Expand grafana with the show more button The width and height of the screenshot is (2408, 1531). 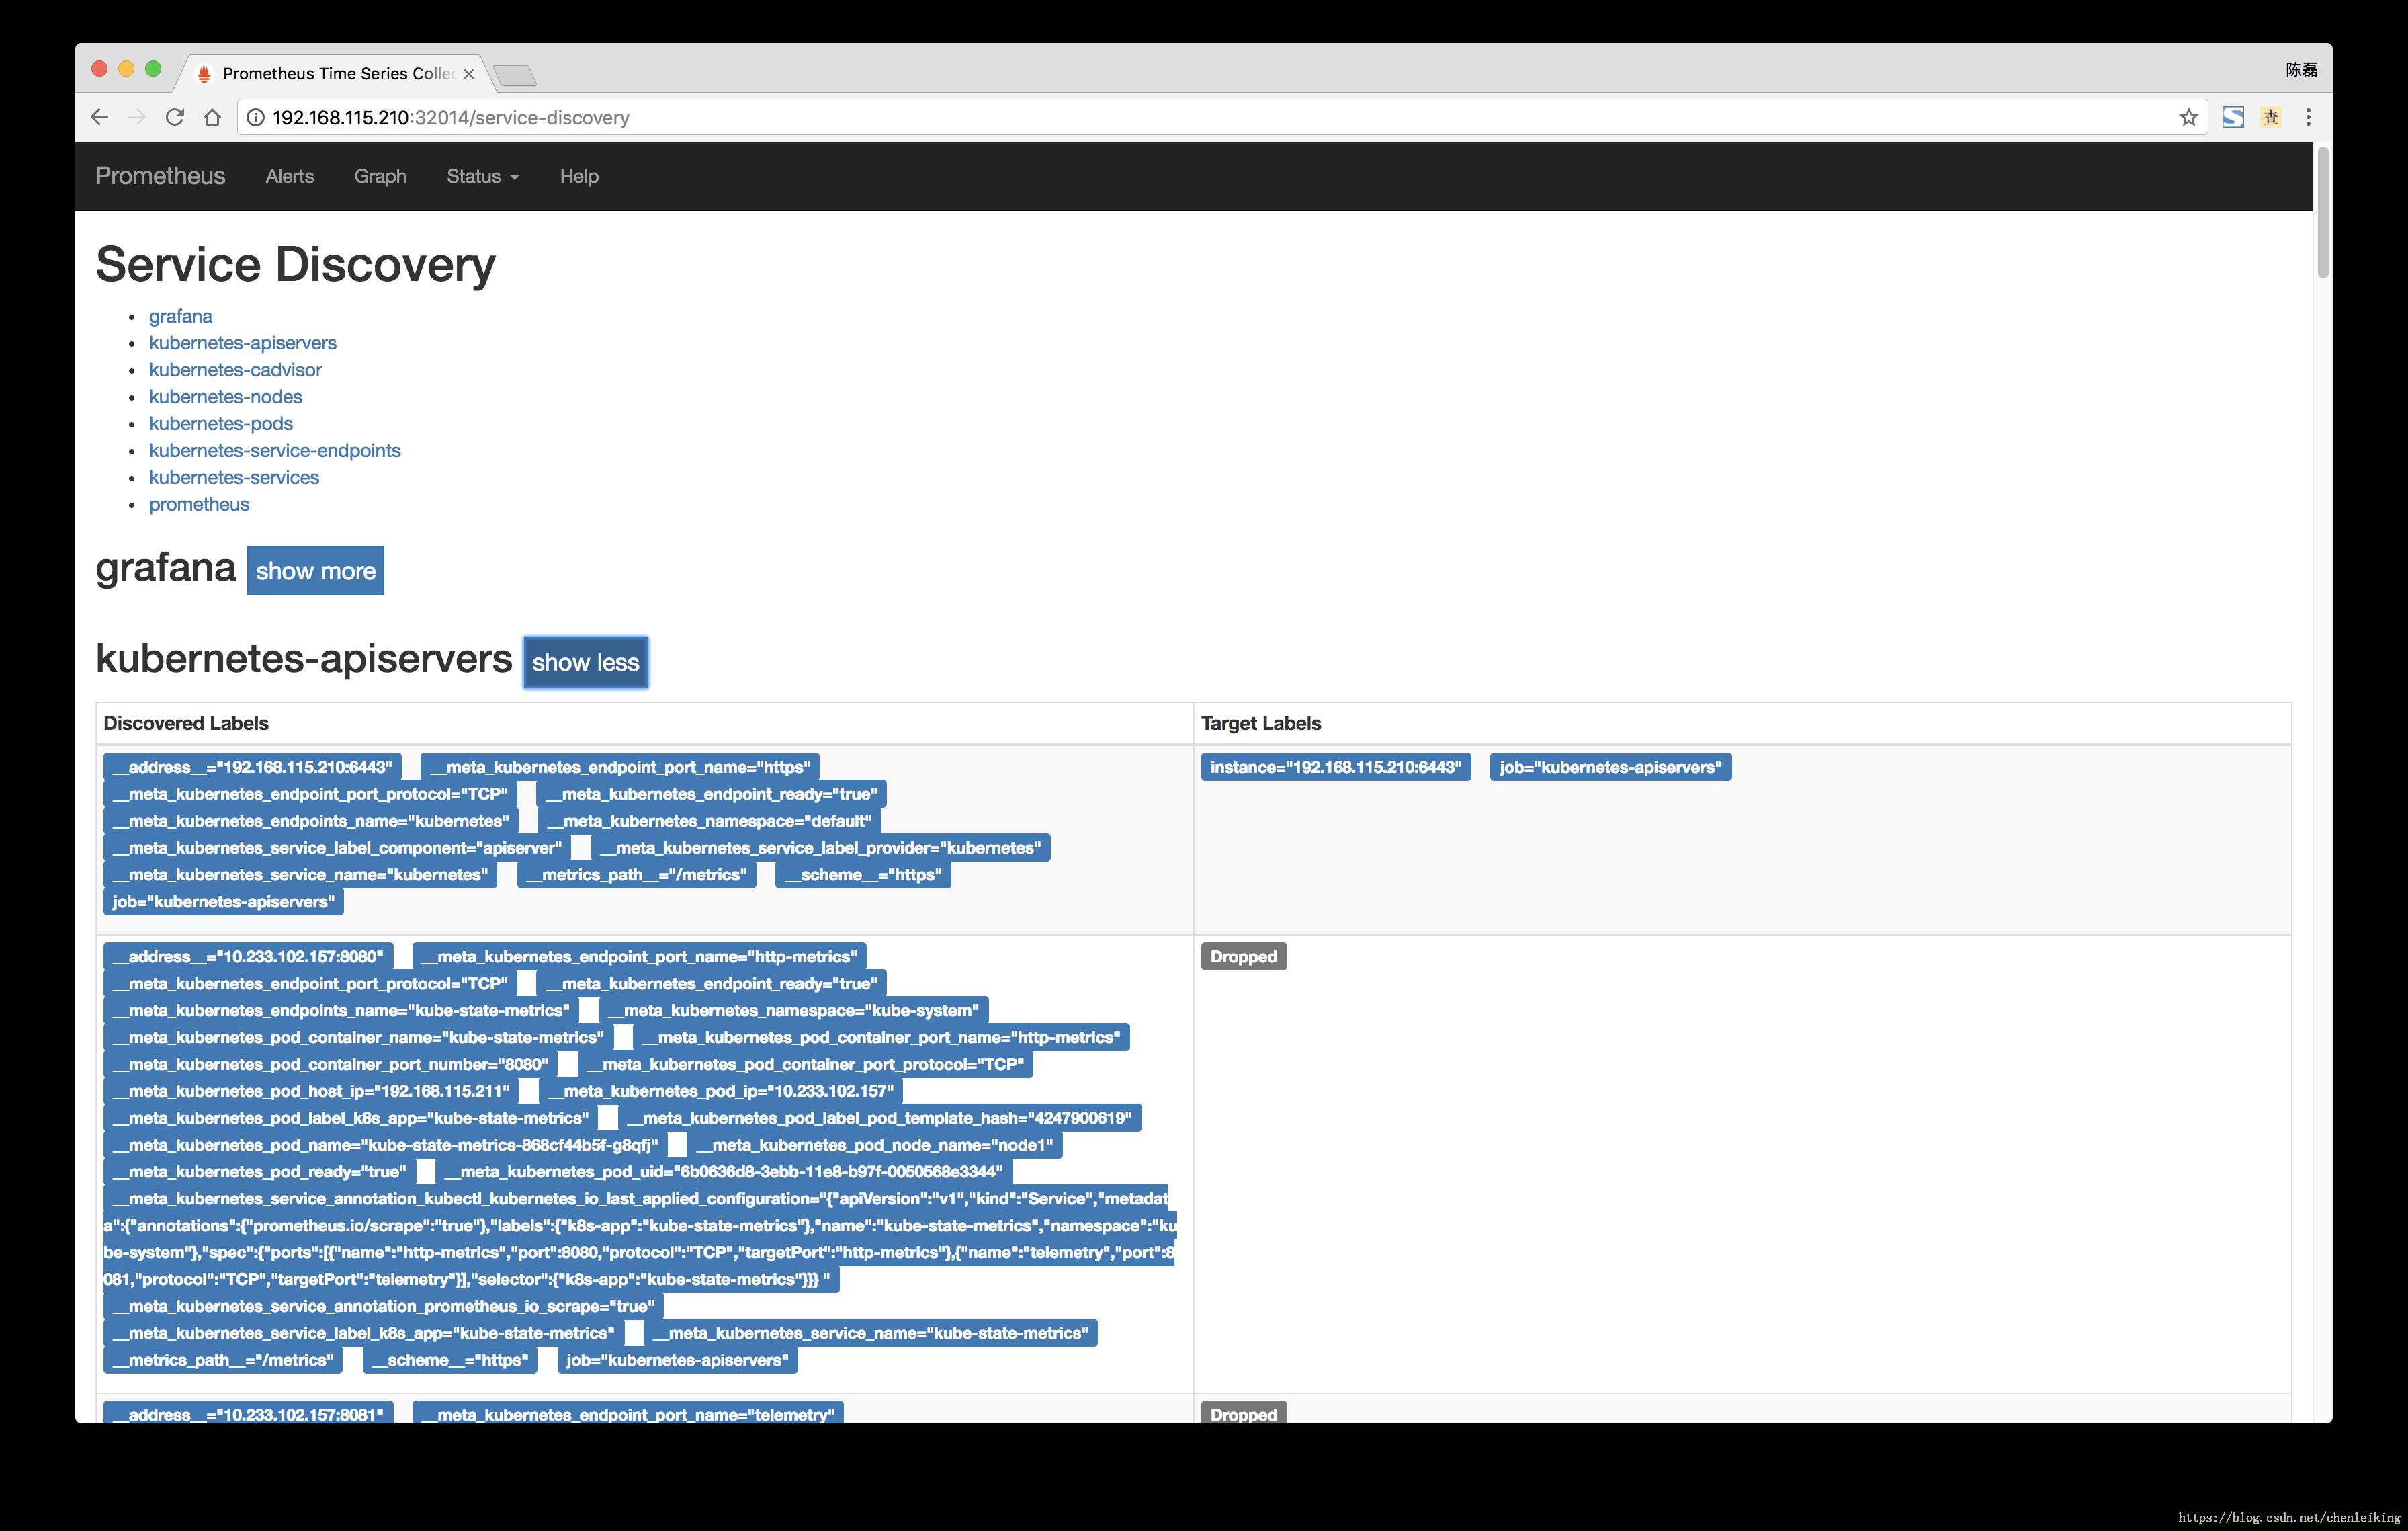pos(315,570)
